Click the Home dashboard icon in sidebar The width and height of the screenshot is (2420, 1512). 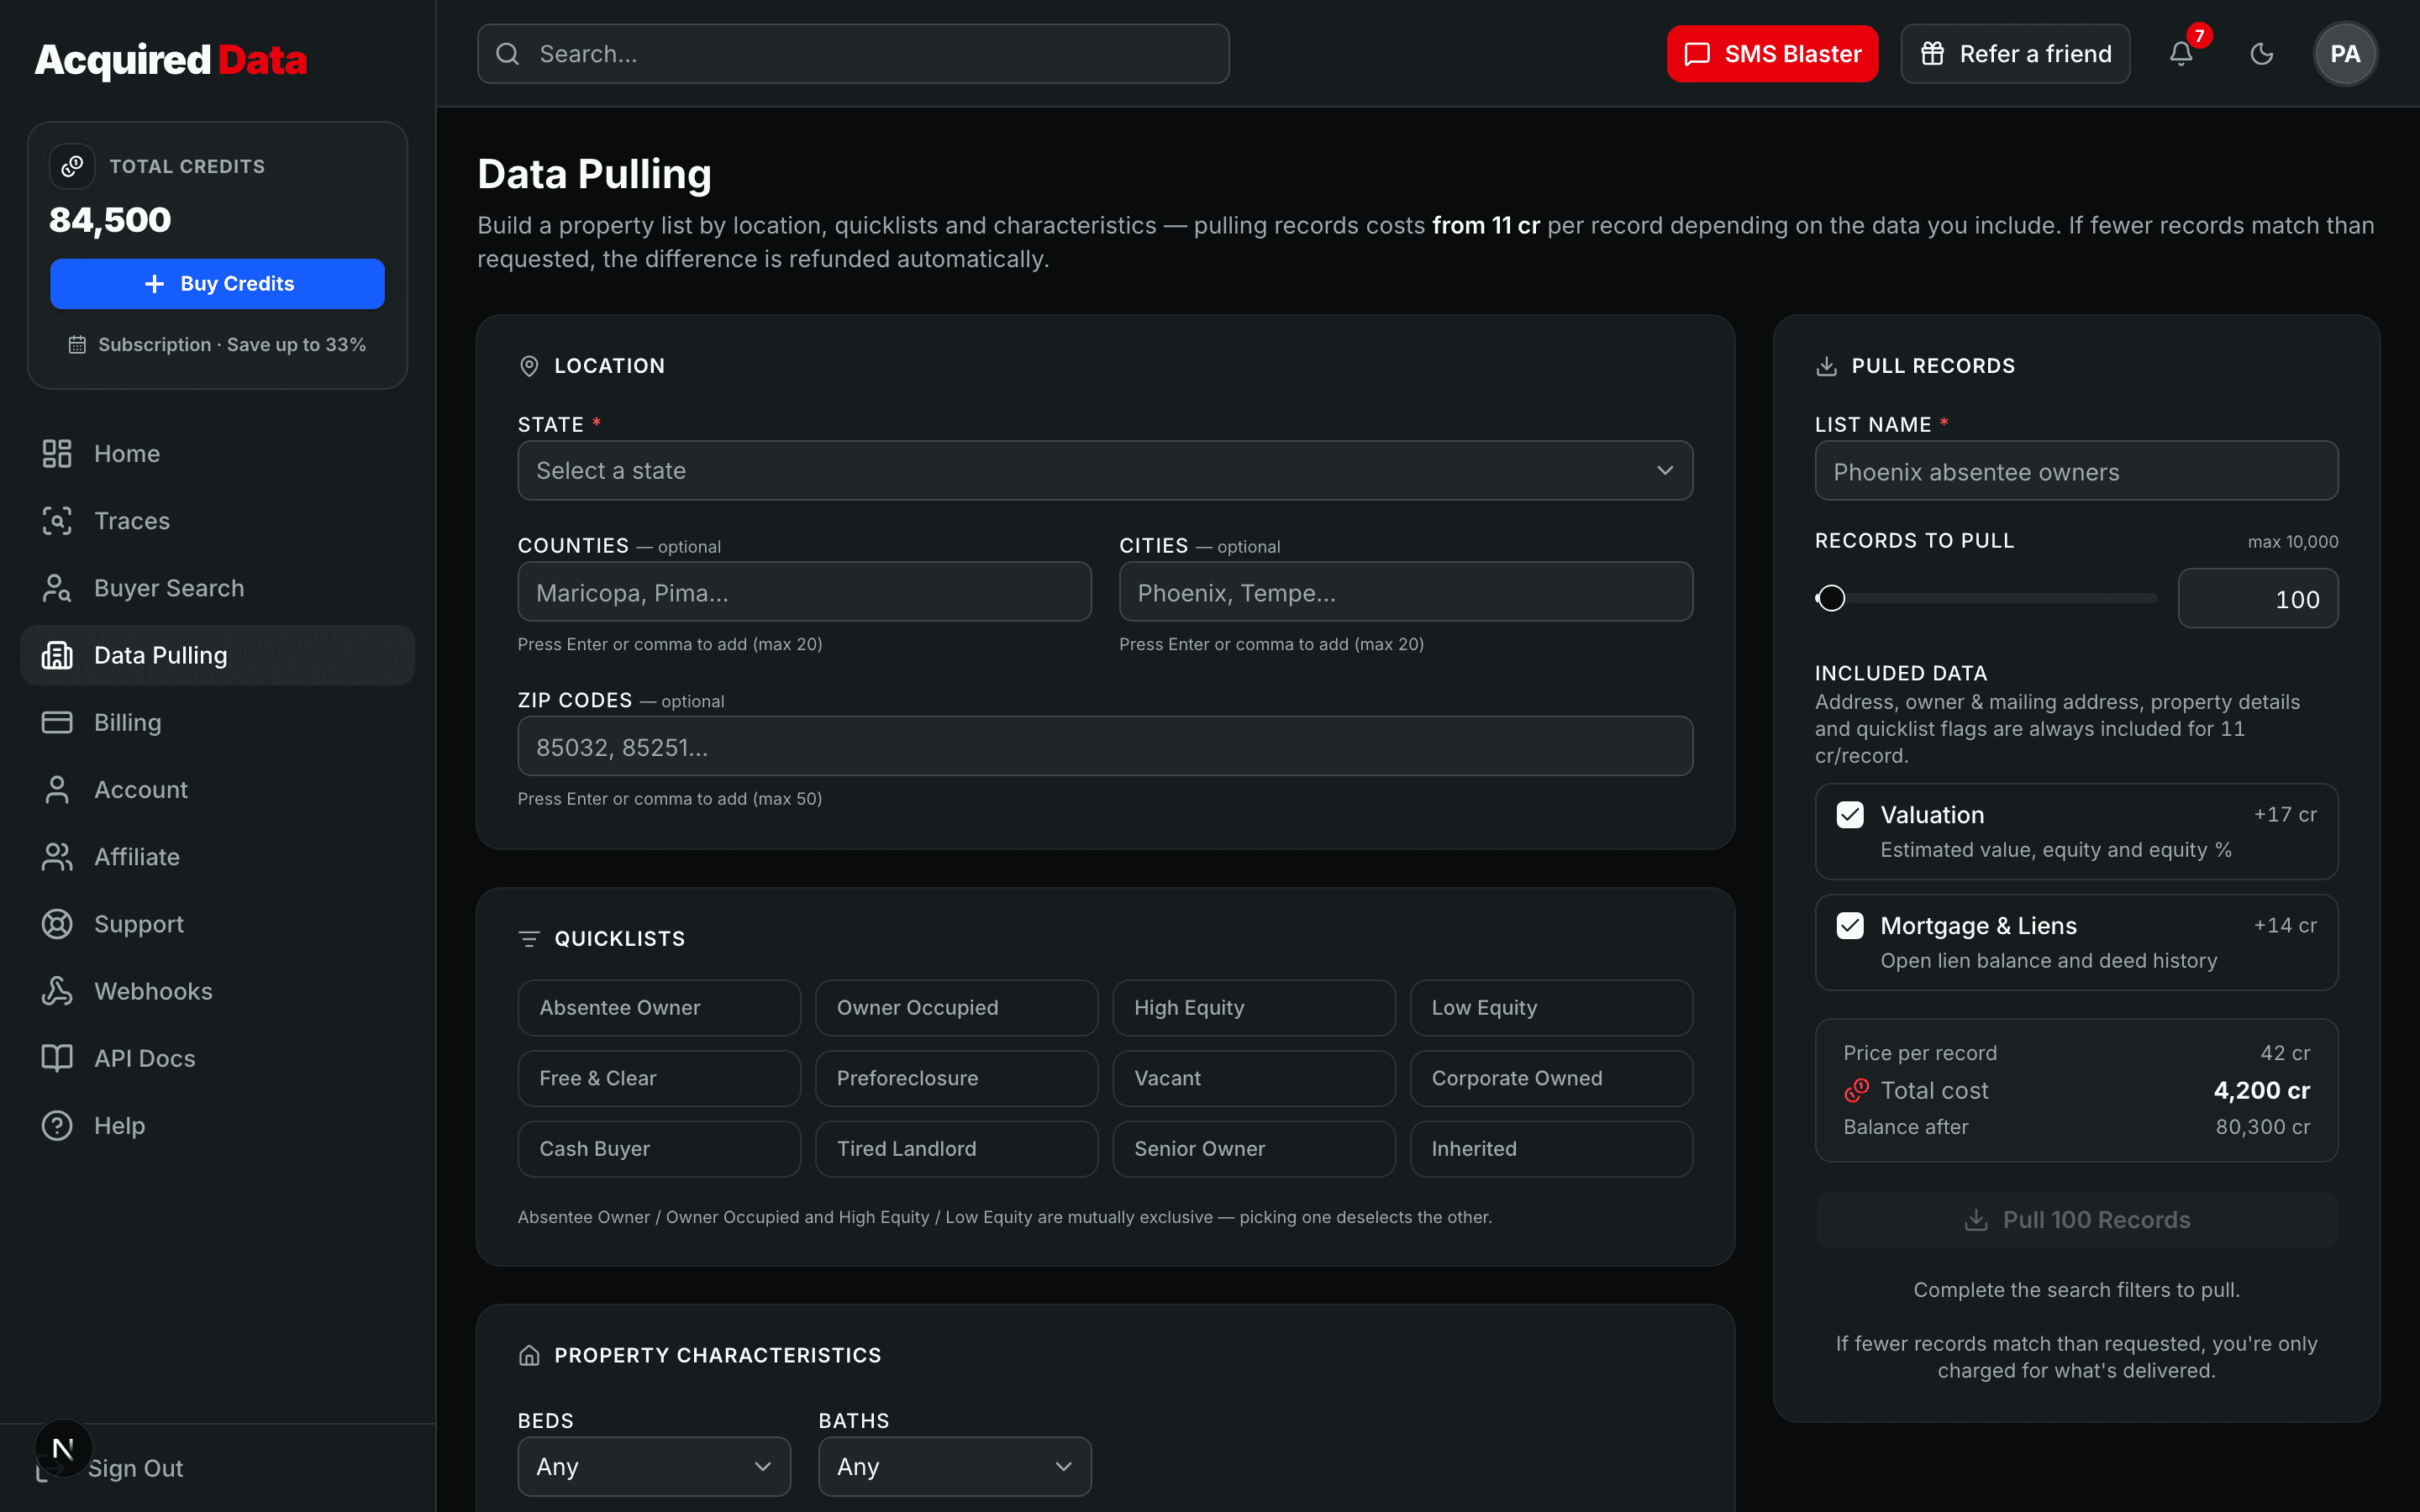point(57,453)
